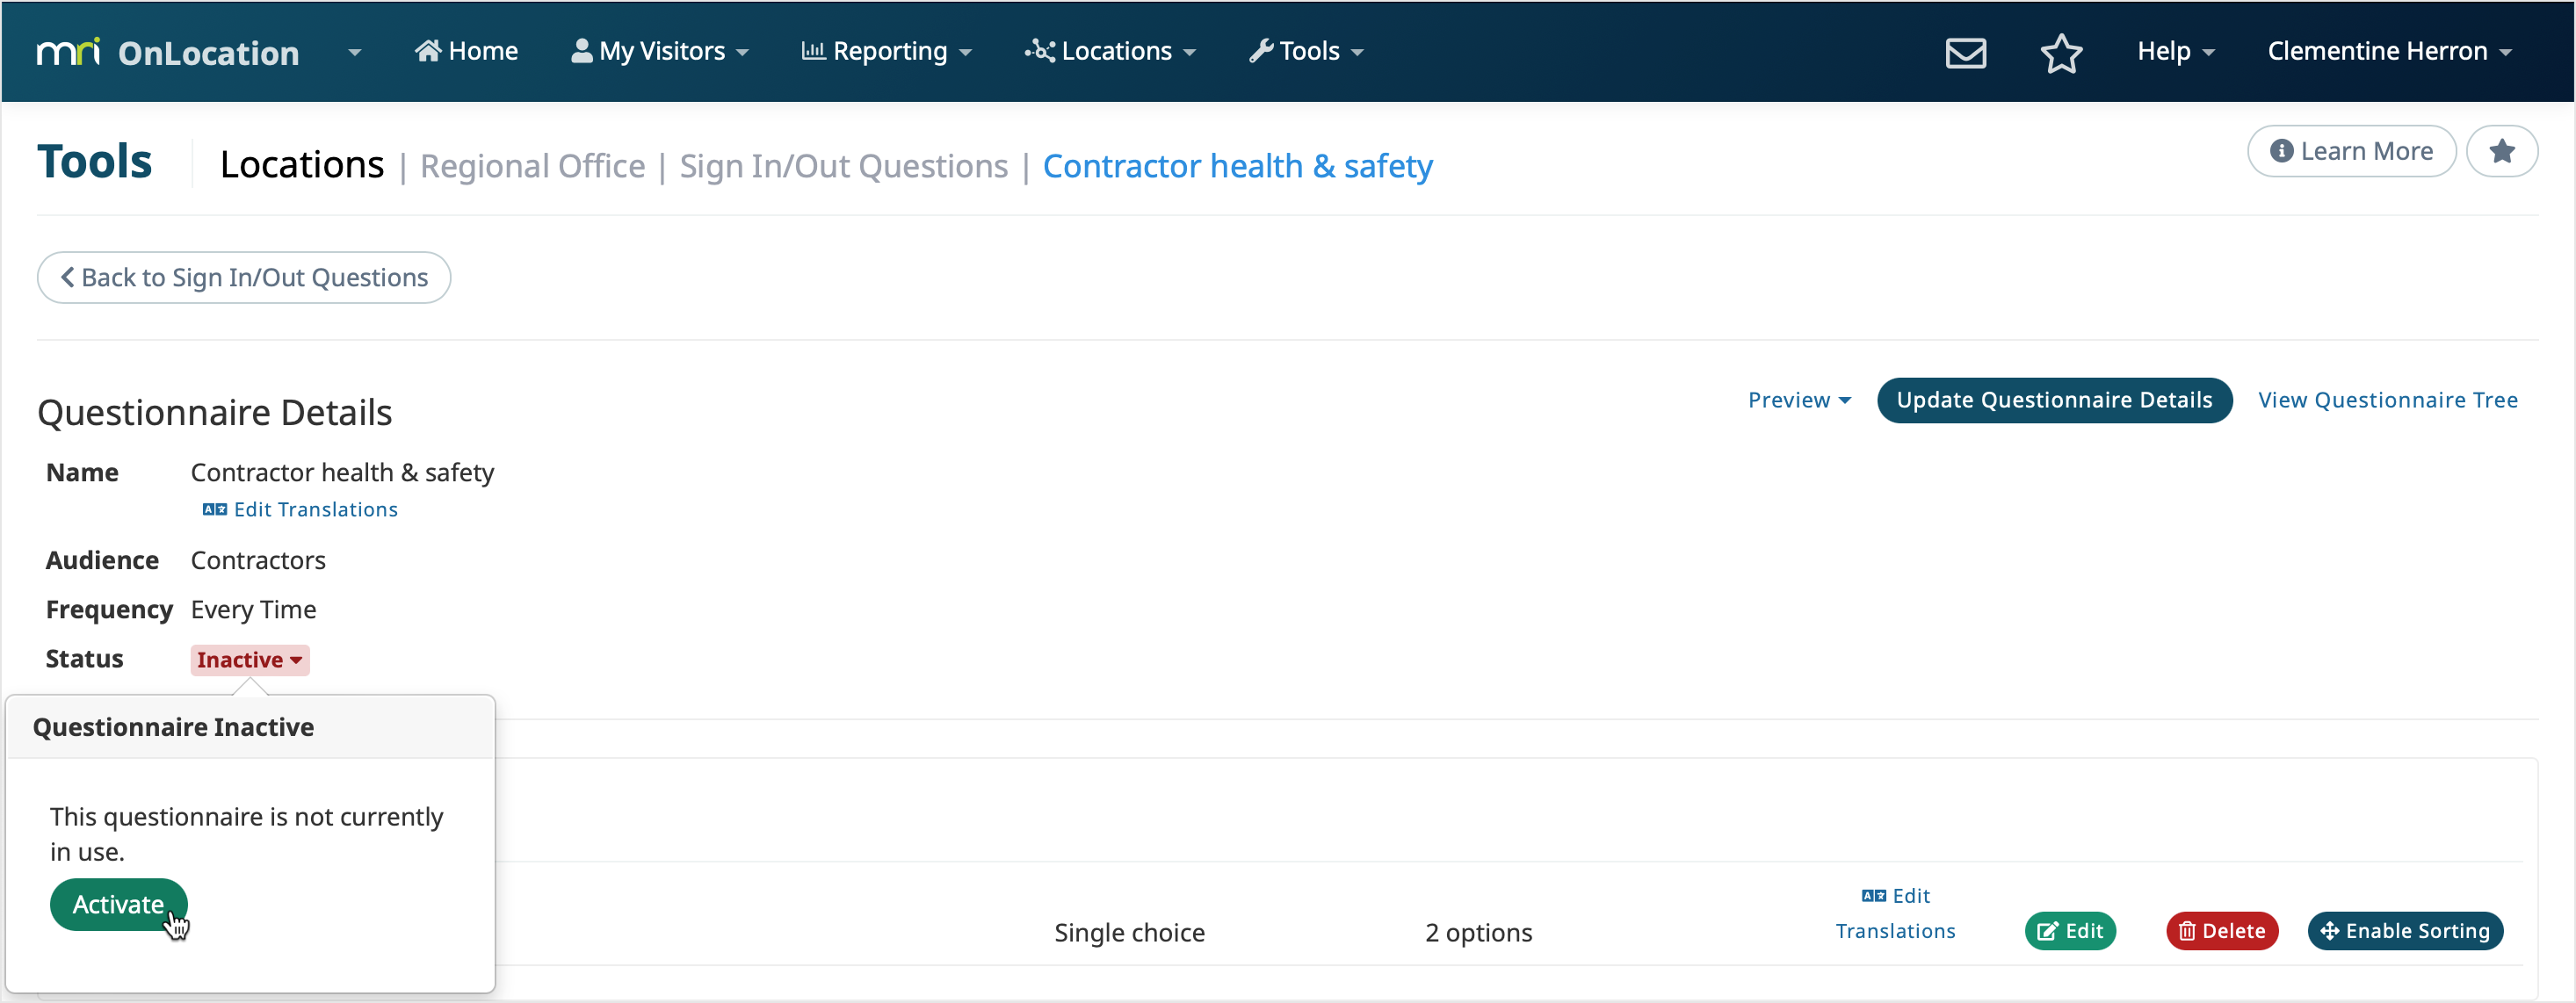The image size is (2576, 1003).
Task: Expand the Help dropdown
Action: click(x=2175, y=51)
